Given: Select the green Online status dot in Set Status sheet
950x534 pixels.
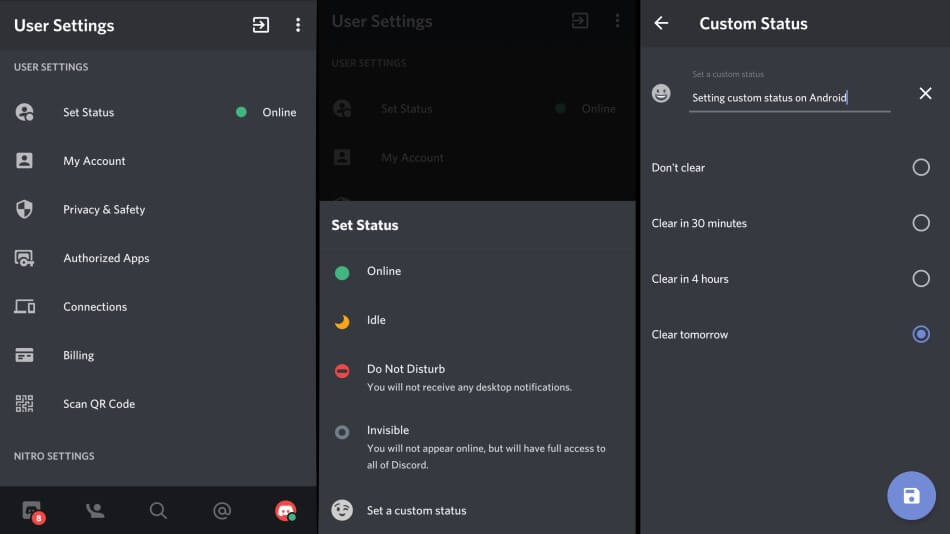Looking at the screenshot, I should coord(342,273).
